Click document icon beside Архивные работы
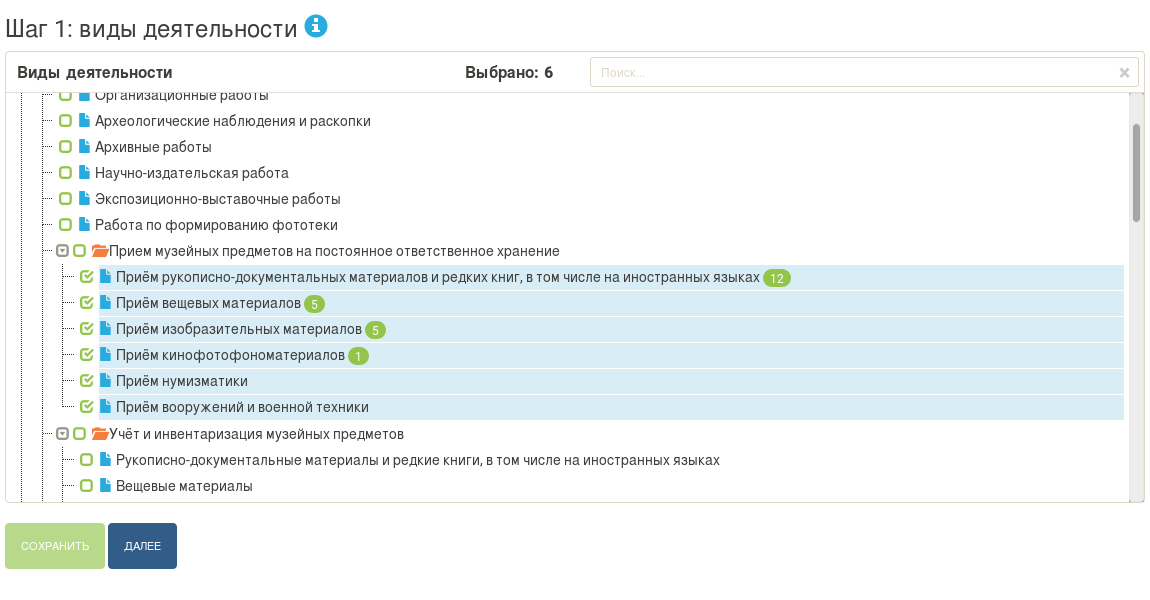 click(84, 147)
